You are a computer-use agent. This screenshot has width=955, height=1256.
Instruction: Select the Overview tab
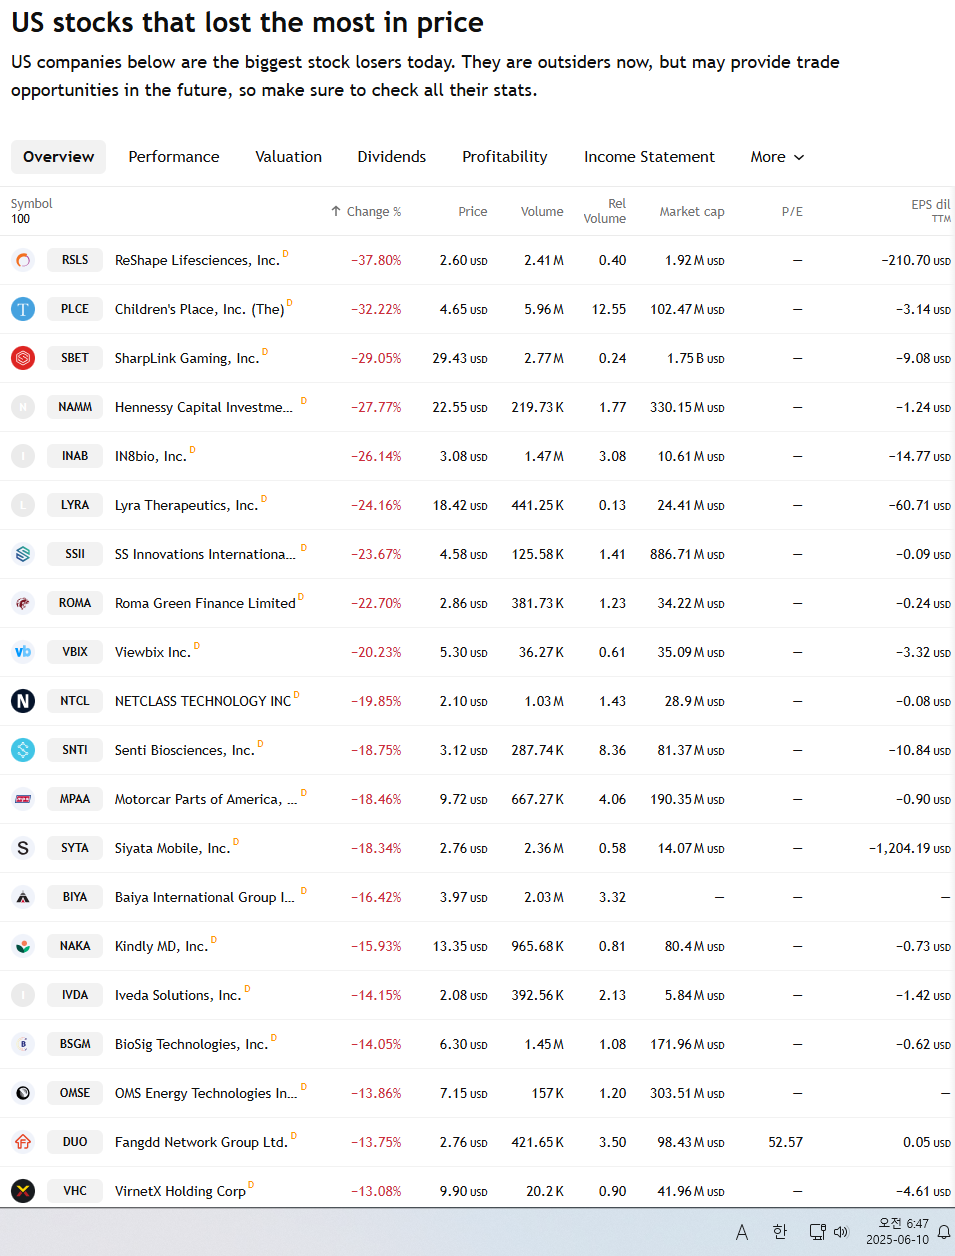point(59,157)
